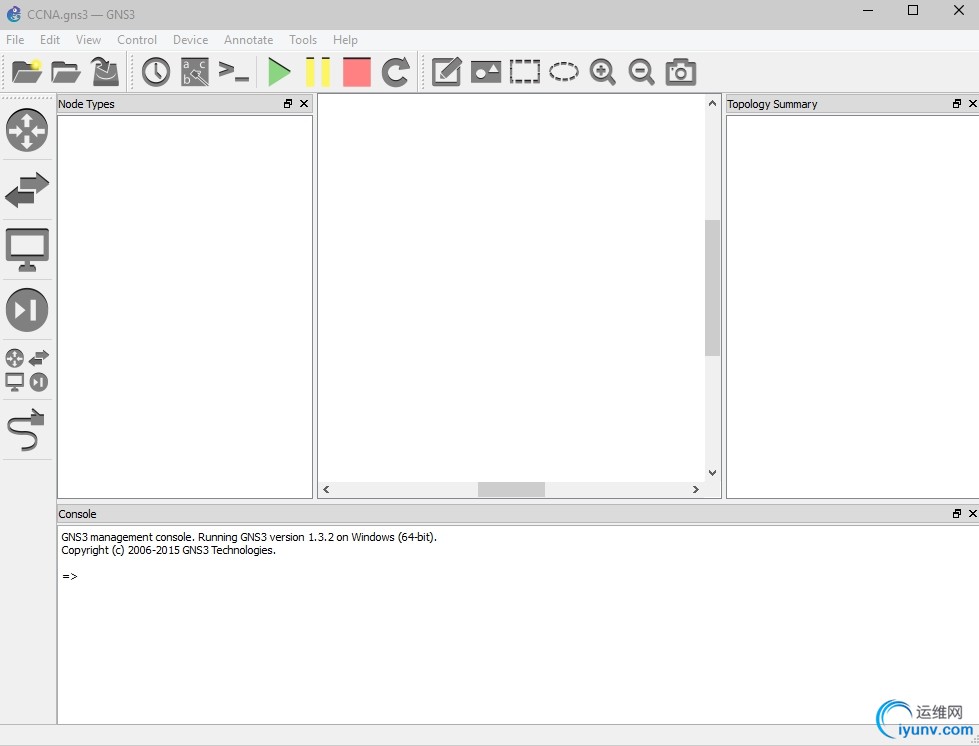Click the console command prompt line

[x=70, y=576]
